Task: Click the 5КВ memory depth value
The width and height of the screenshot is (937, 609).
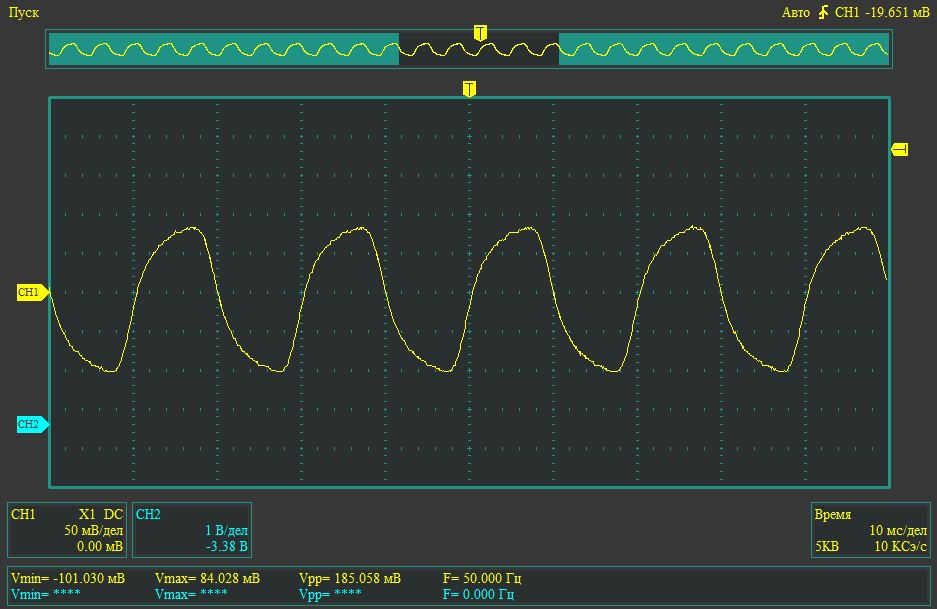Action: (827, 546)
